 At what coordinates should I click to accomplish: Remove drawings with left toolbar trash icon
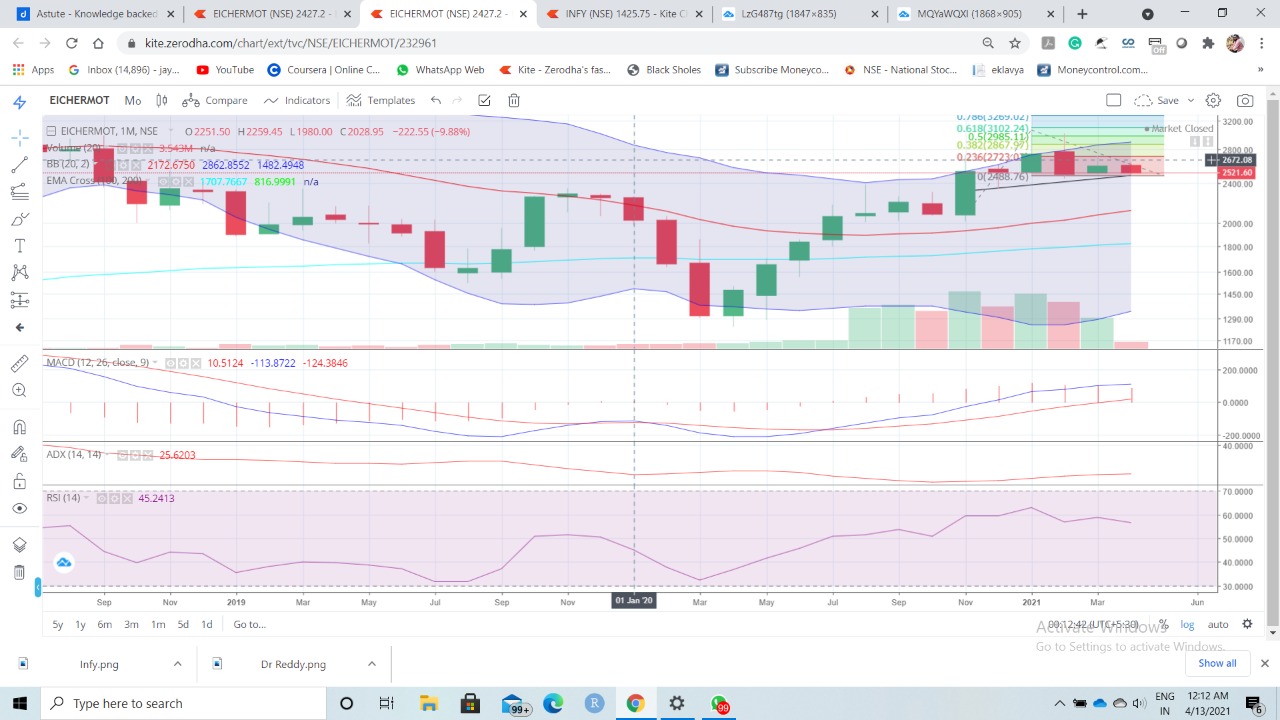[19, 572]
